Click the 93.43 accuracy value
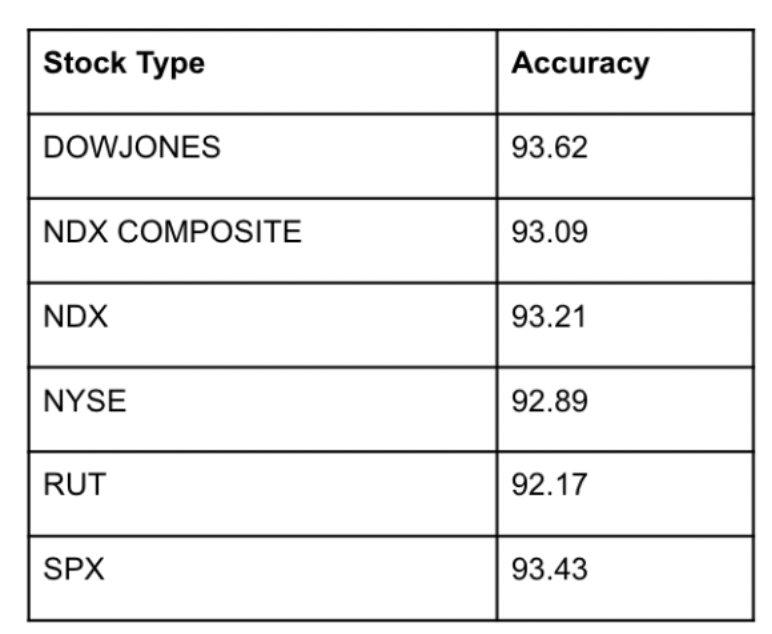The width and height of the screenshot is (772, 634). (x=549, y=570)
